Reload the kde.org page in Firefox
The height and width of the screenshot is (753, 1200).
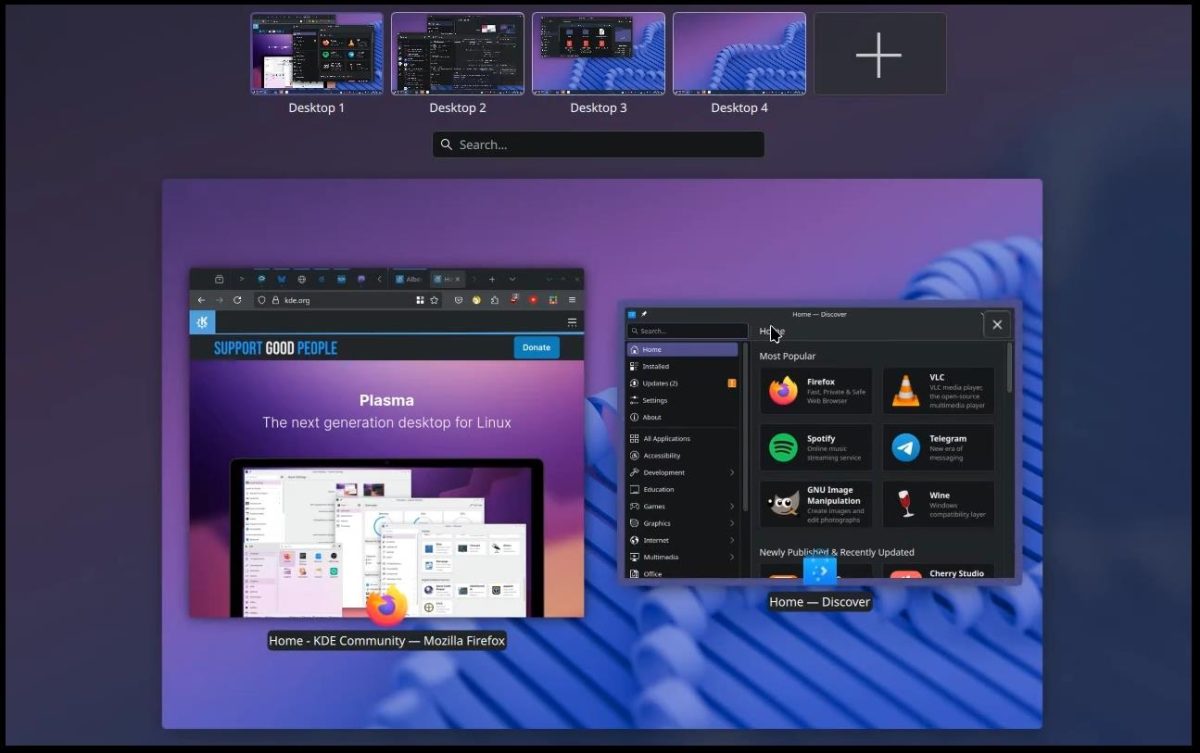[x=237, y=300]
